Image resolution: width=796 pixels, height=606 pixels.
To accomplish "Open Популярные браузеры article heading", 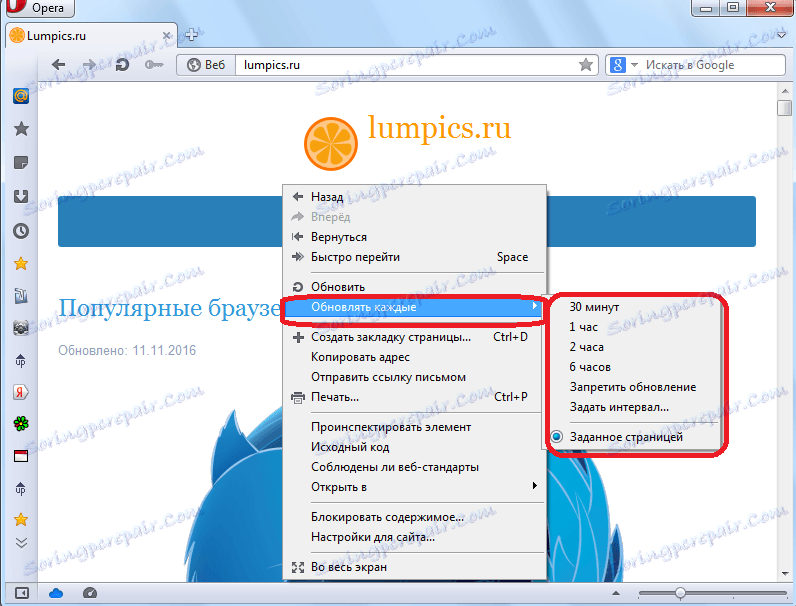I will pos(170,308).
